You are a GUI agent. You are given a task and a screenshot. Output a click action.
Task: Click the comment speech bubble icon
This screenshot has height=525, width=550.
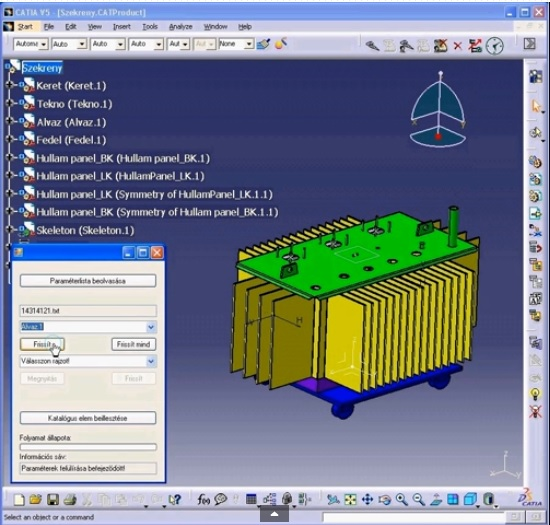221,499
